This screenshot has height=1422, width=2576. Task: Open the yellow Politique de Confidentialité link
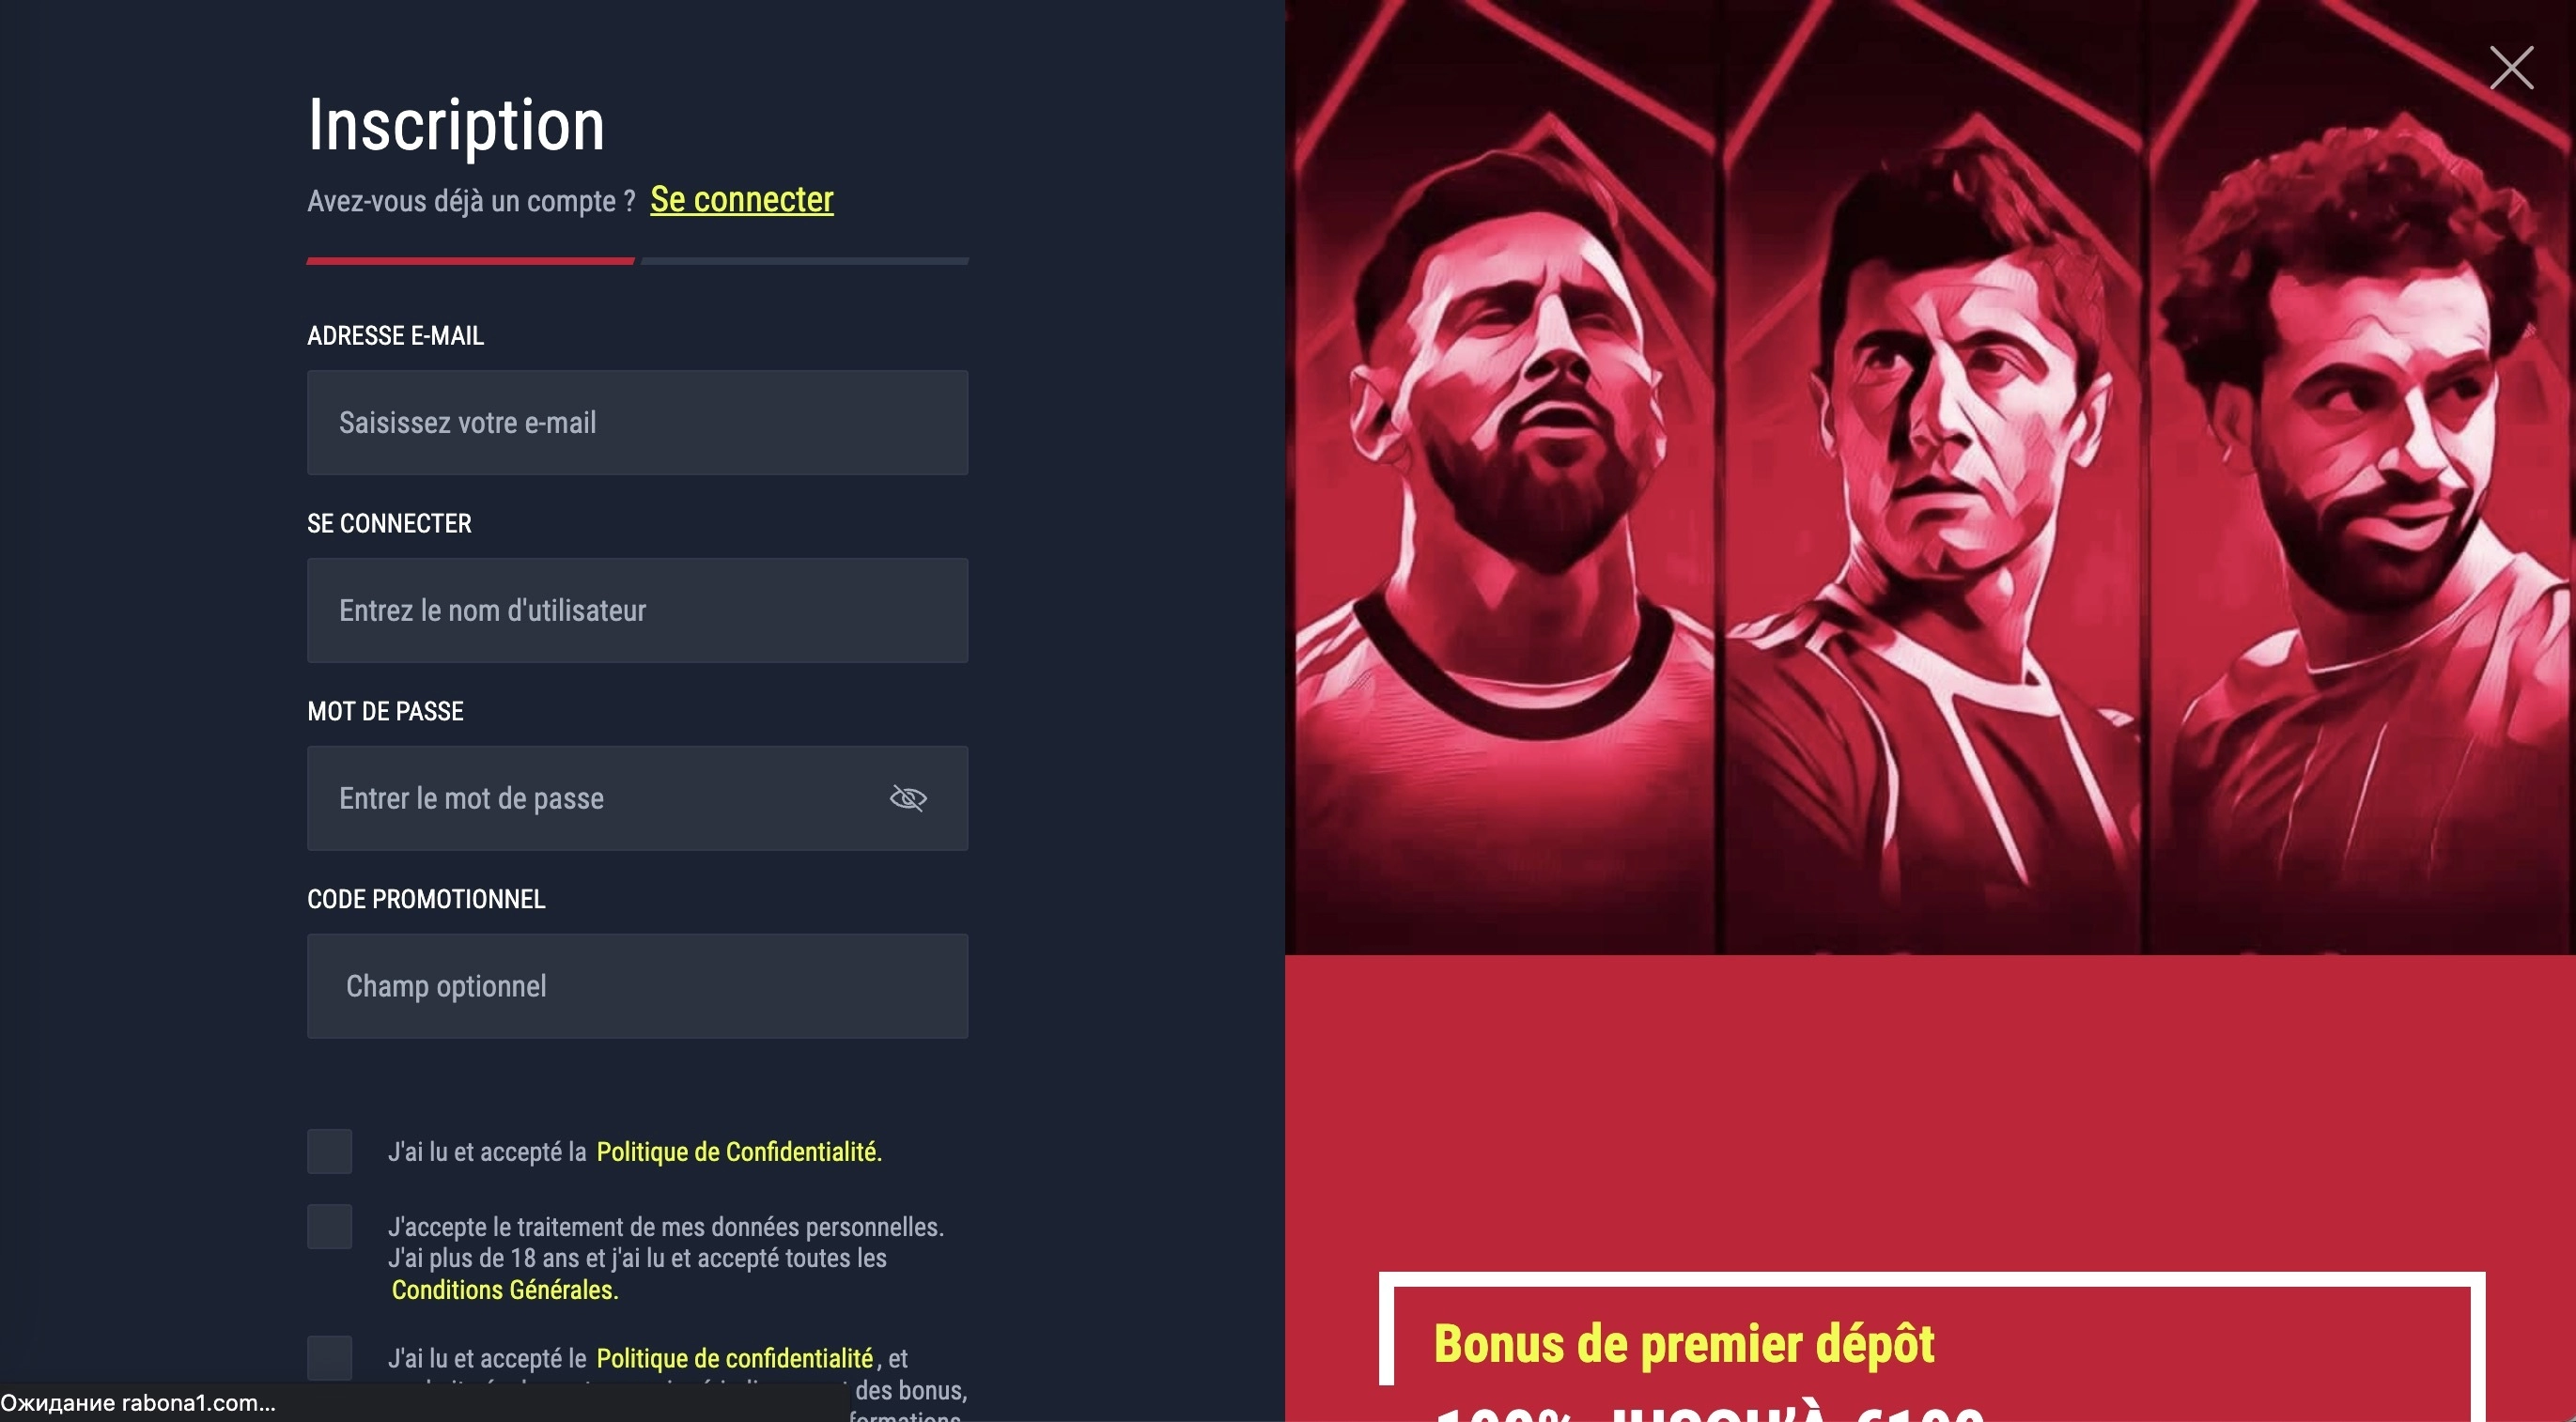739,1151
